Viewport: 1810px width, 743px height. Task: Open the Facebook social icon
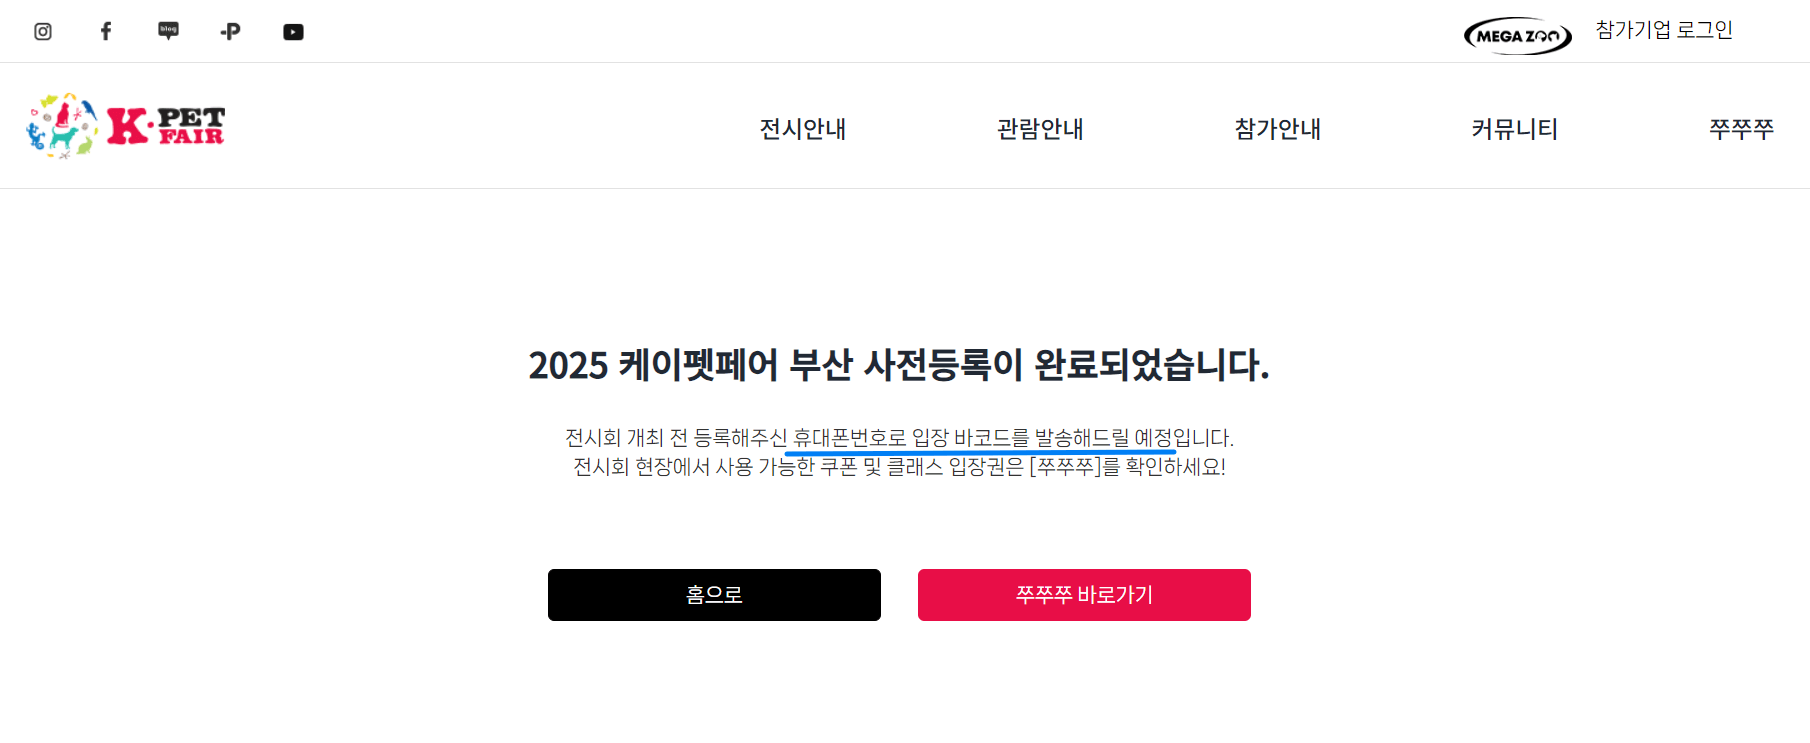coord(105,31)
